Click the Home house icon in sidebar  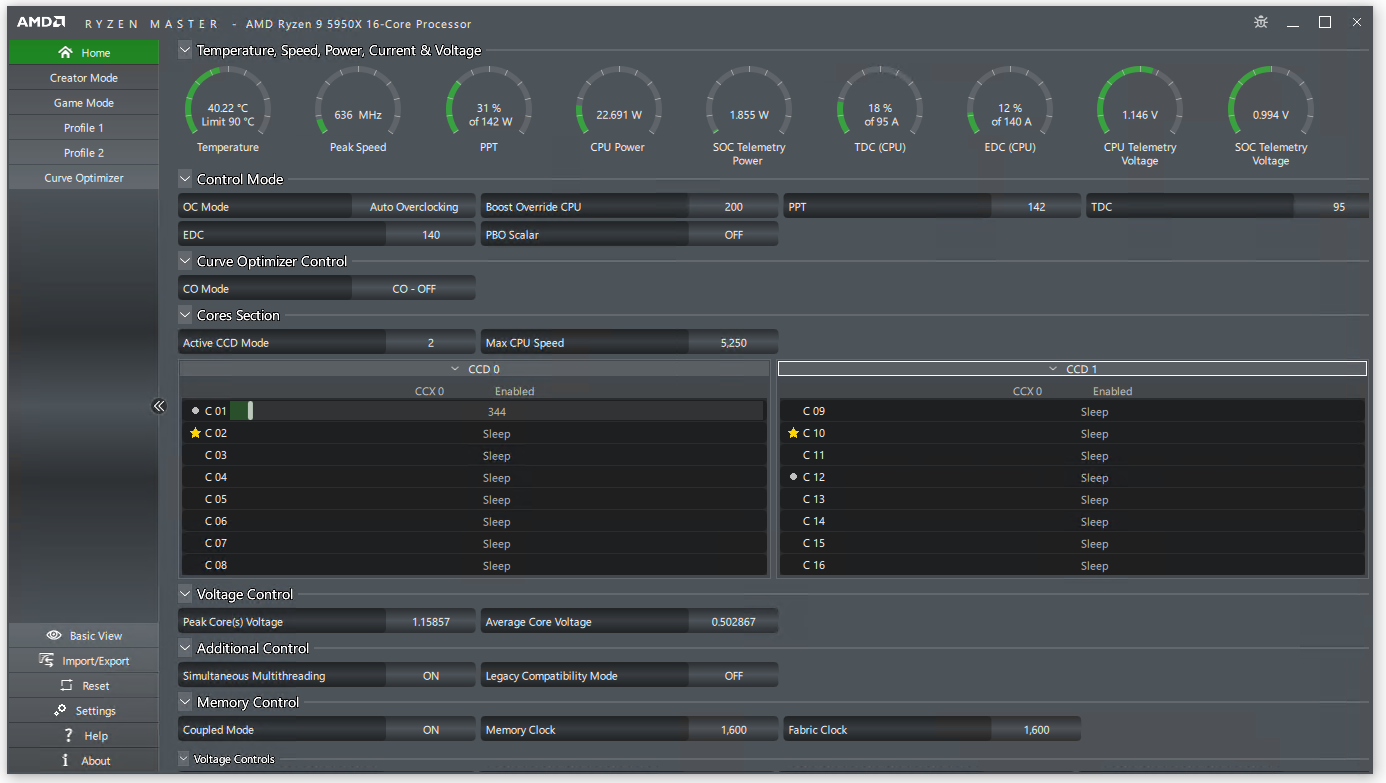(x=65, y=53)
